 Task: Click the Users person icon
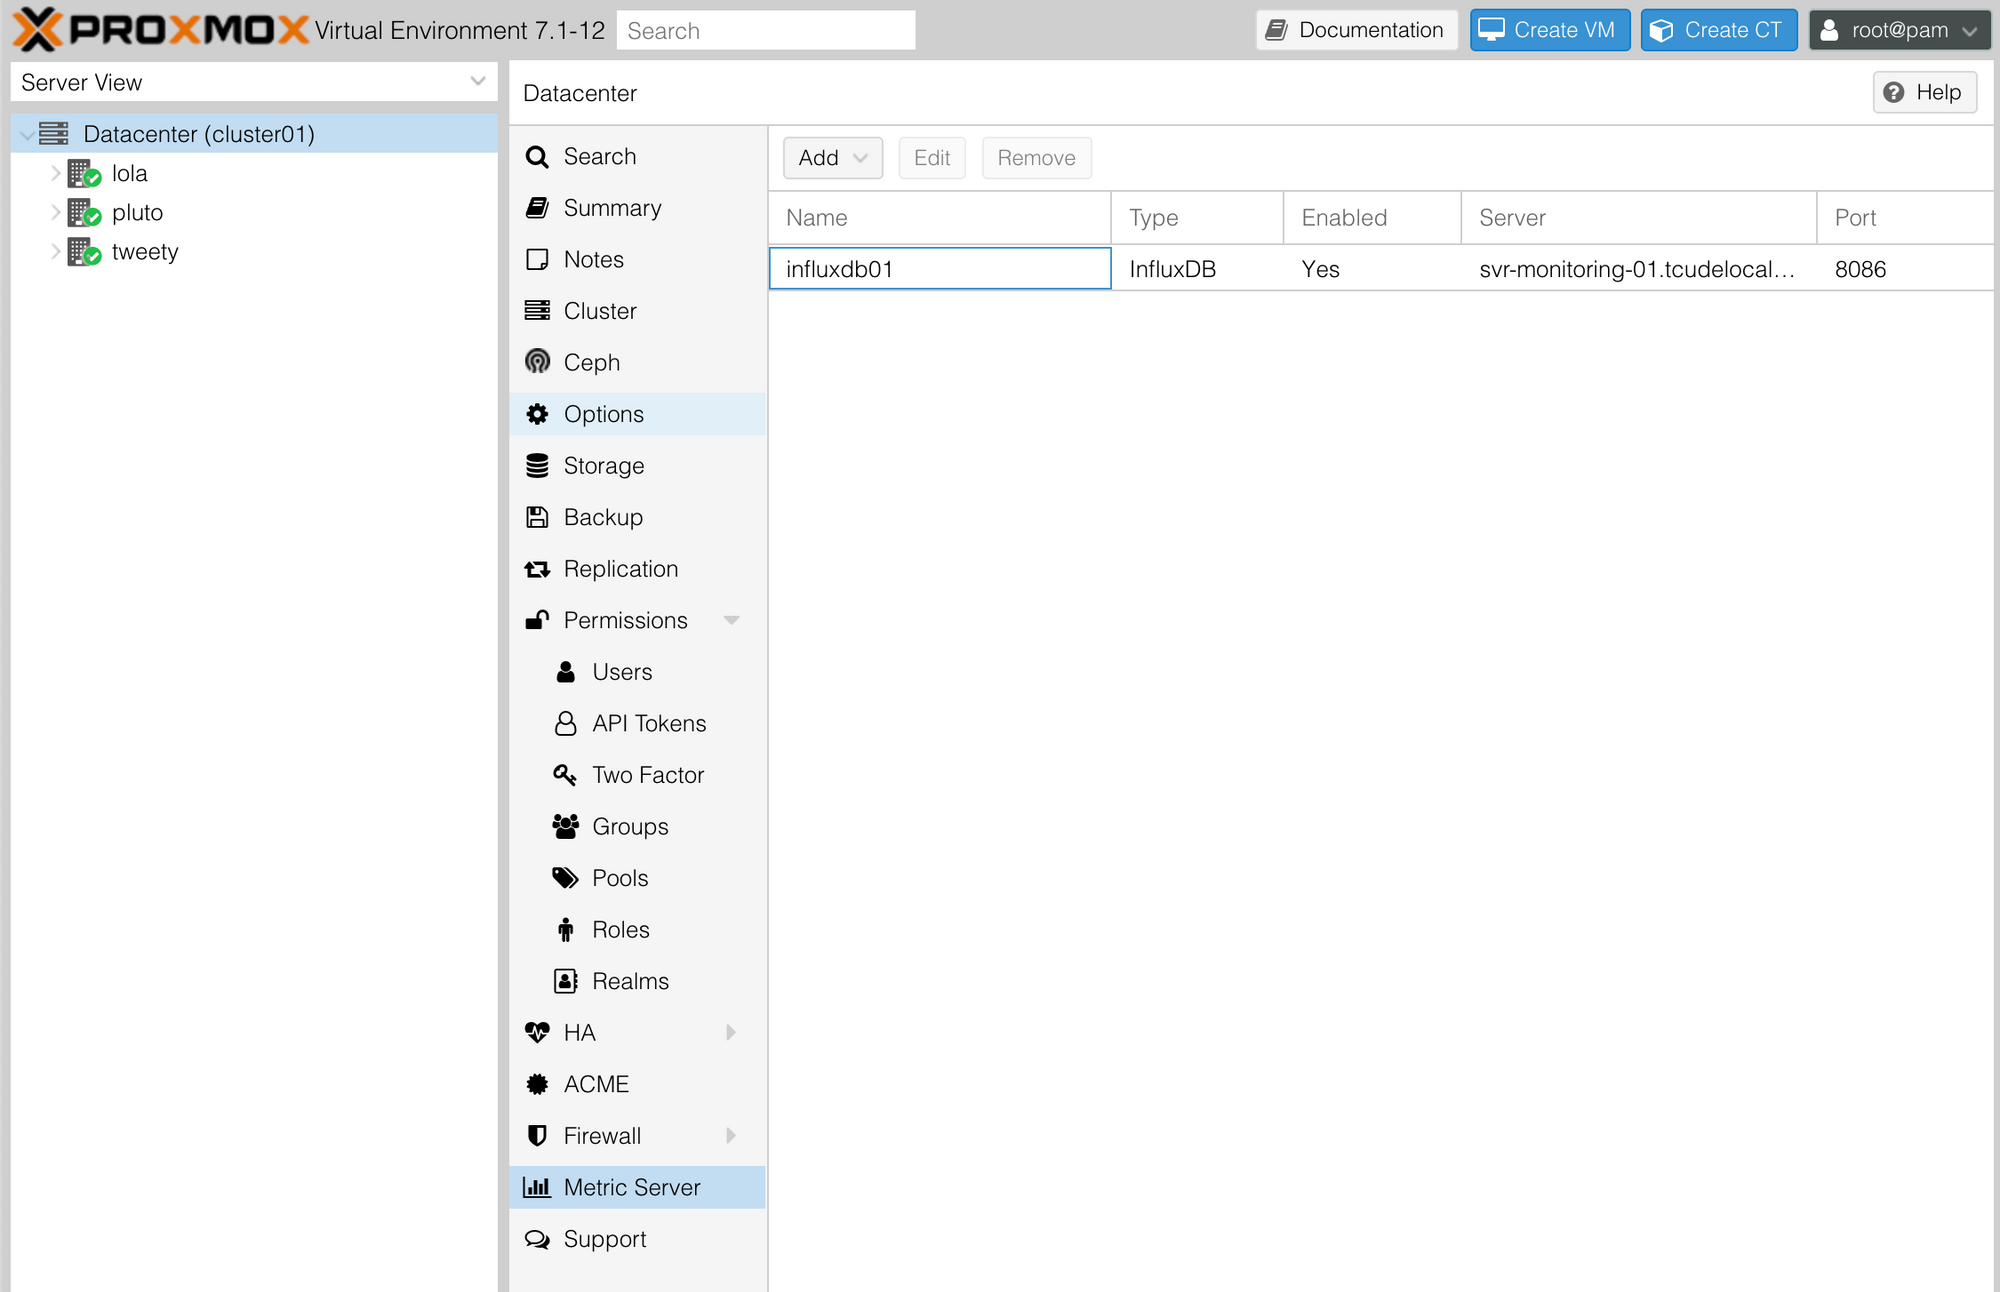[x=566, y=672]
